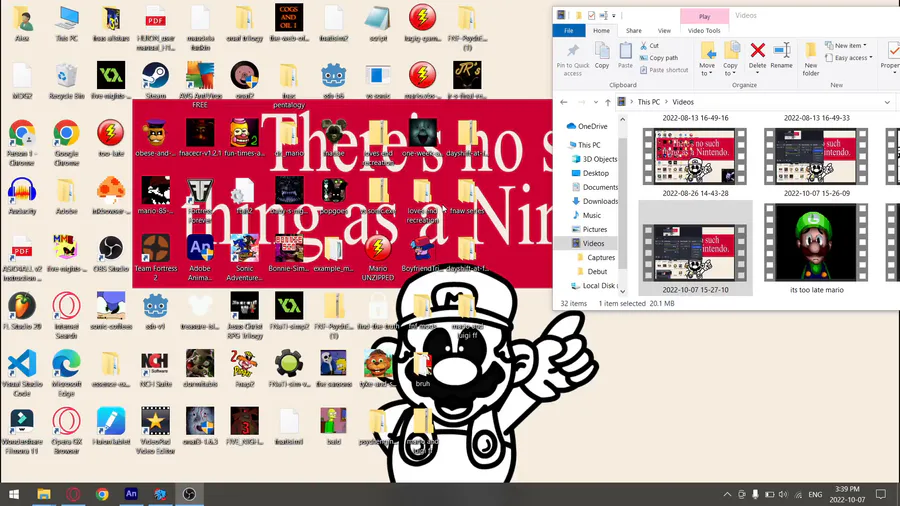Image resolution: width=900 pixels, height=506 pixels.
Task: Click the Windows Start button
Action: pos(14,494)
